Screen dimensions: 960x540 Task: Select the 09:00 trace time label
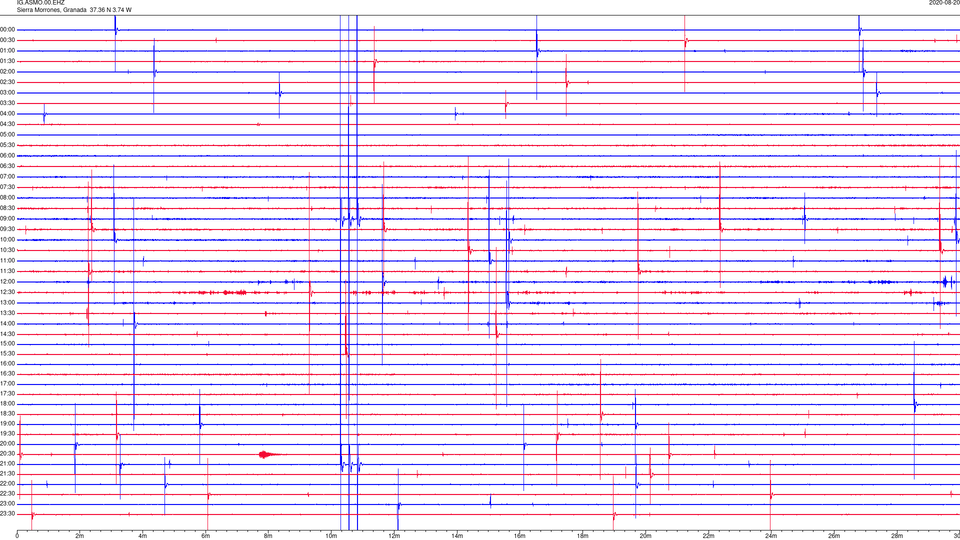(8, 219)
